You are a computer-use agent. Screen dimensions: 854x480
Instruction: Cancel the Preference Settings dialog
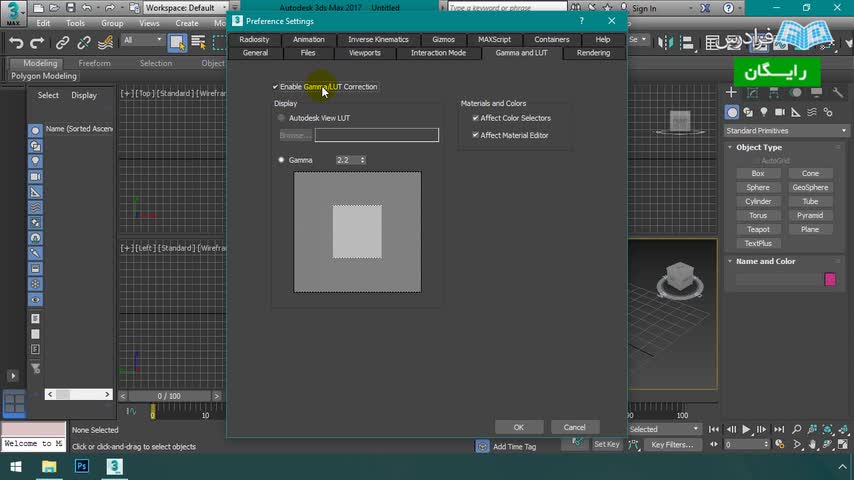click(575, 427)
